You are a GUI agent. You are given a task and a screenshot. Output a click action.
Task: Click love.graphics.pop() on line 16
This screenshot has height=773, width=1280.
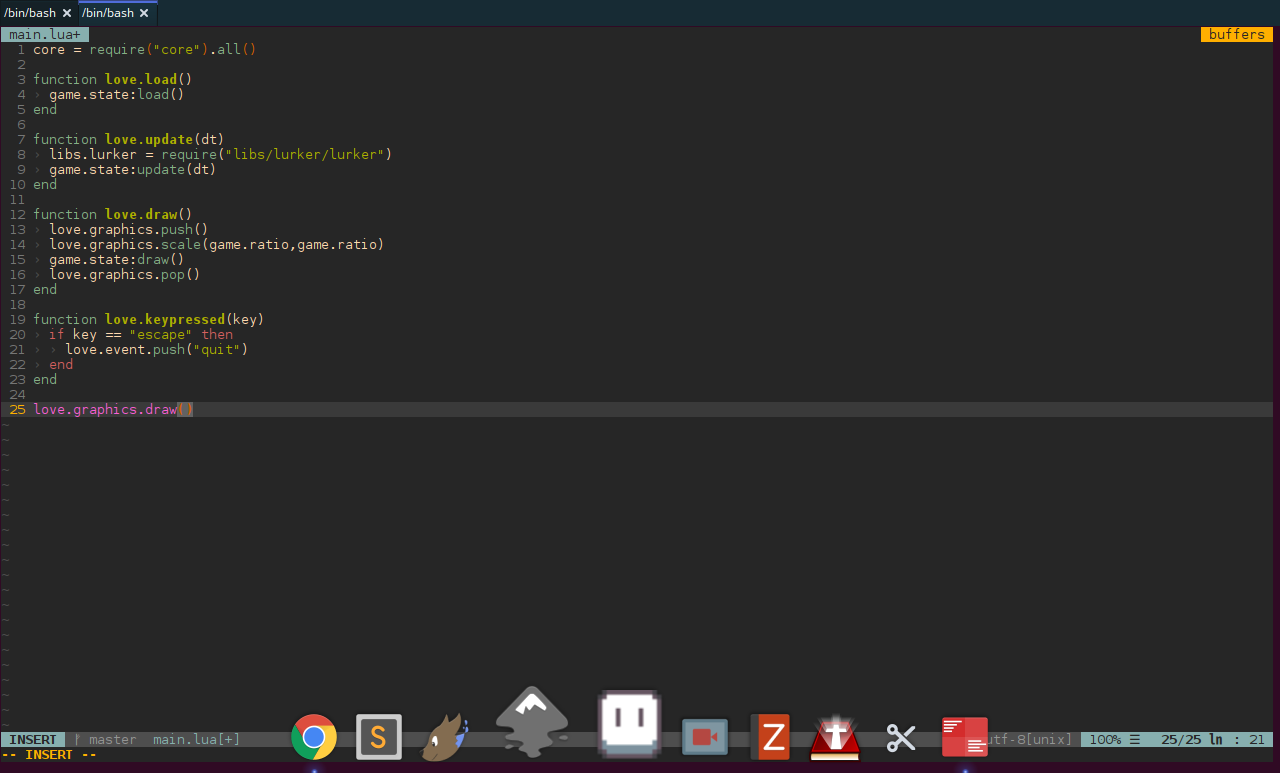point(125,274)
